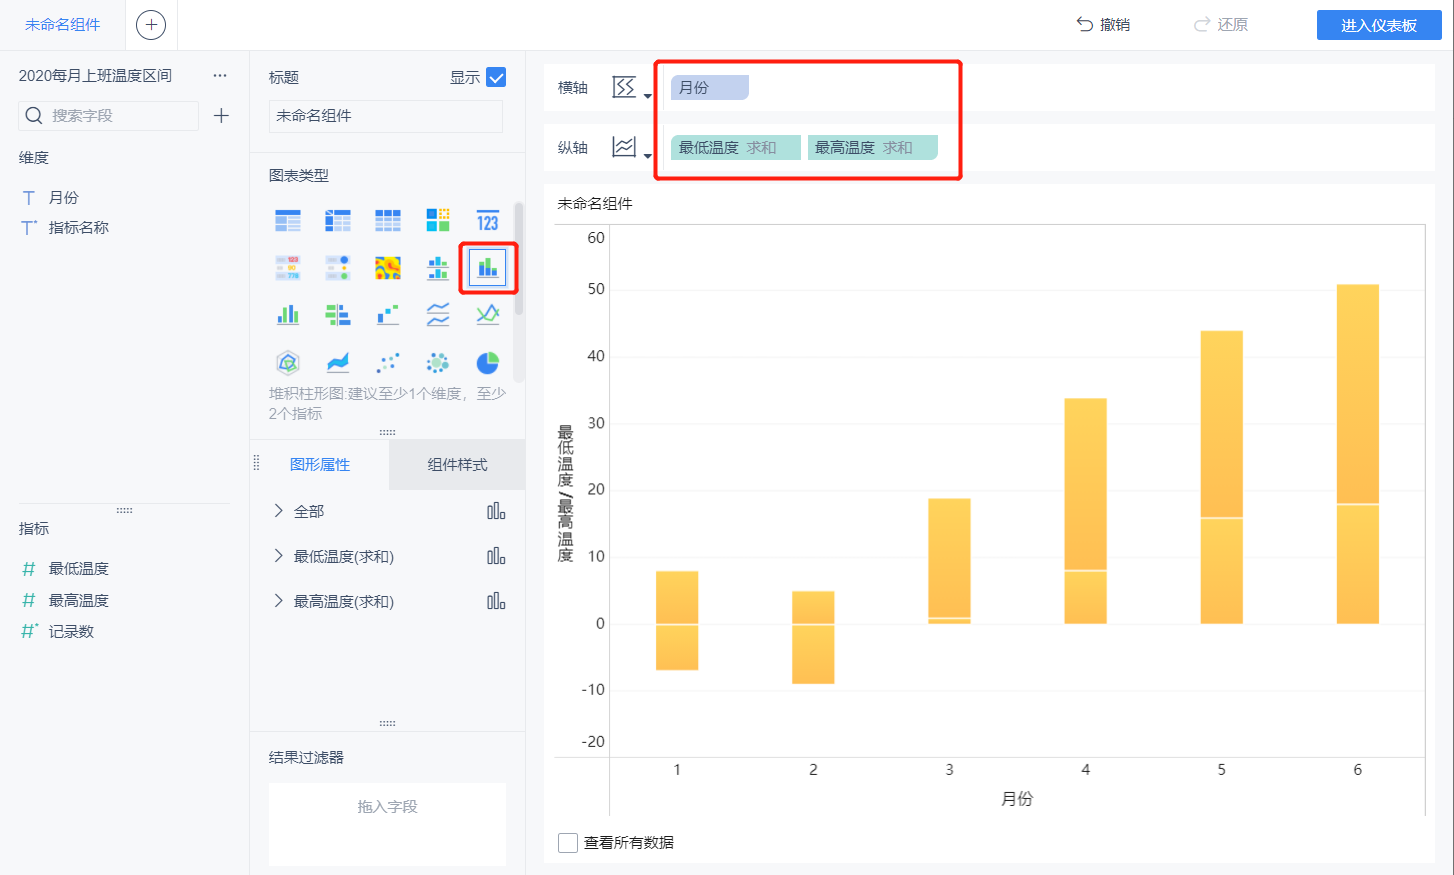The width and height of the screenshot is (1454, 875).
Task: Focus the 搜索字段 search box
Action: 109,116
